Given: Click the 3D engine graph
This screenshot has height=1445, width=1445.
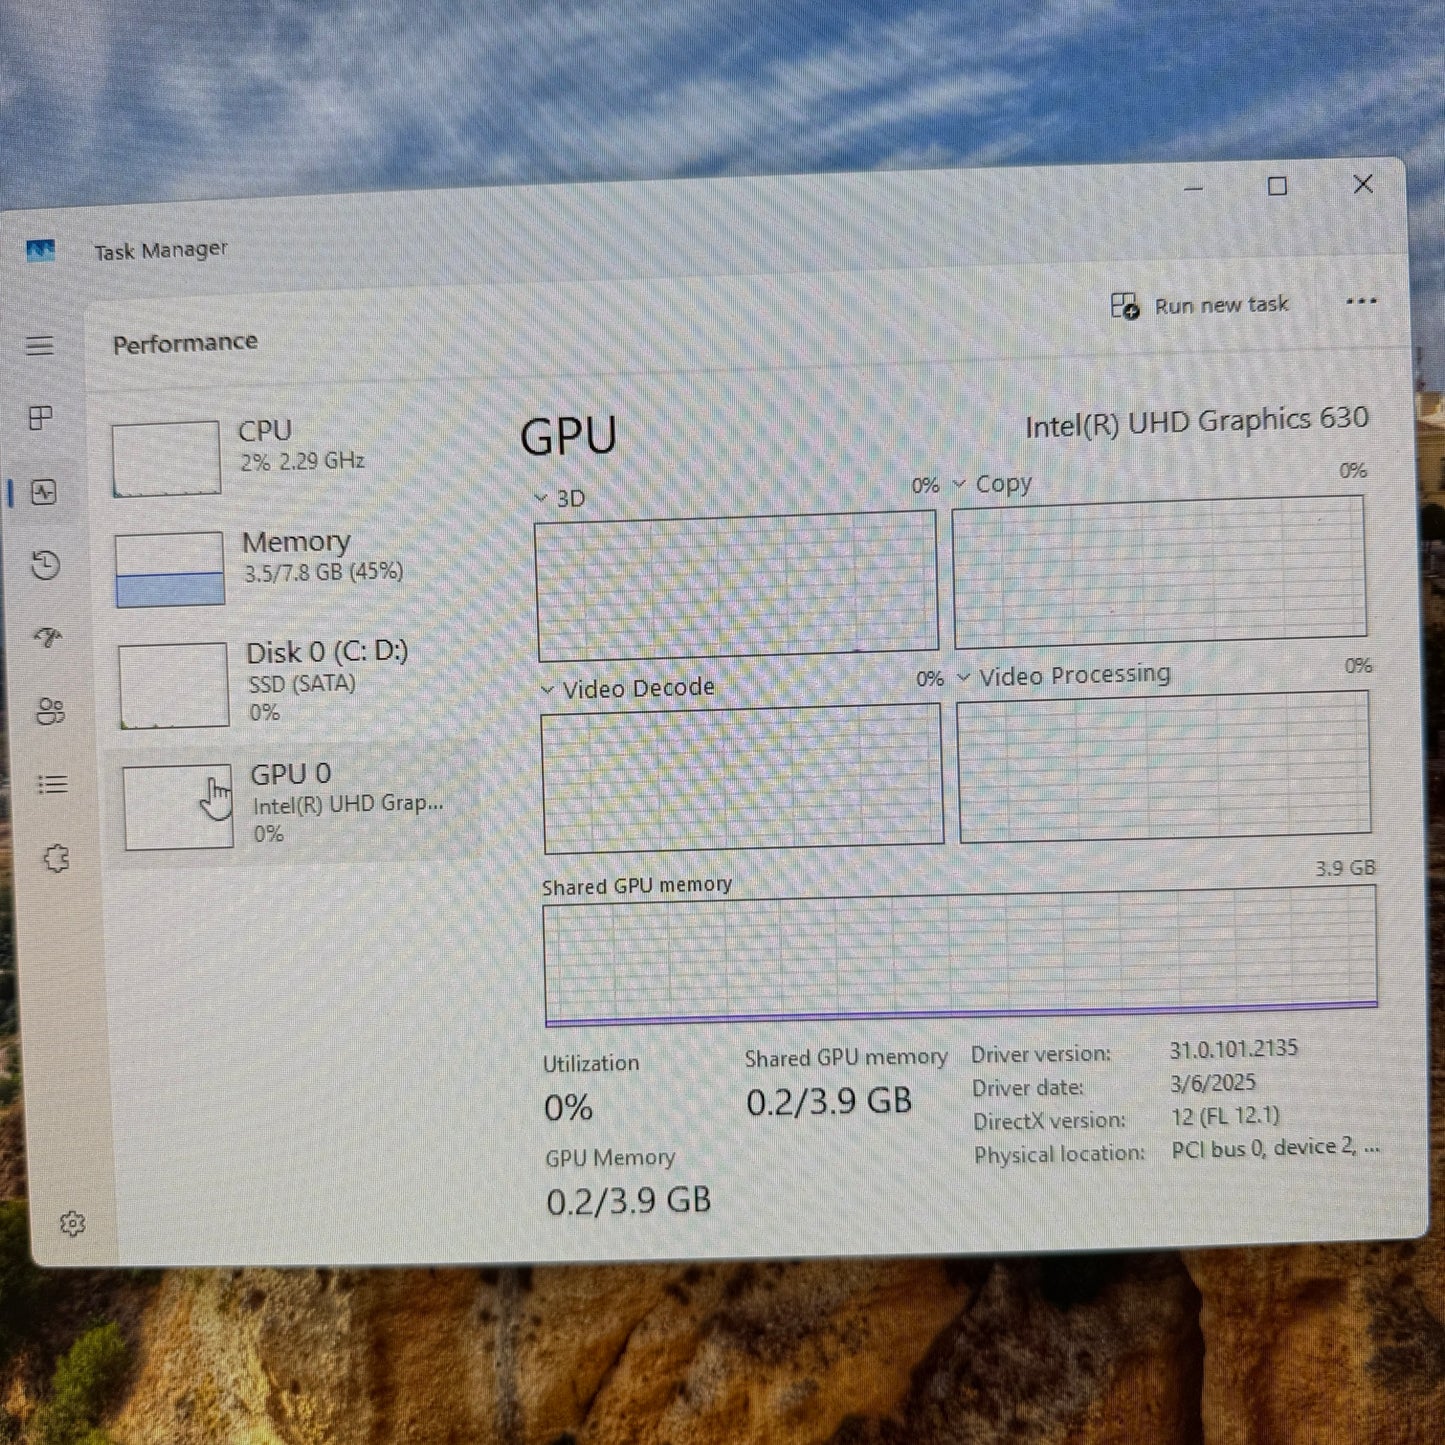Looking at the screenshot, I should coord(737,586).
